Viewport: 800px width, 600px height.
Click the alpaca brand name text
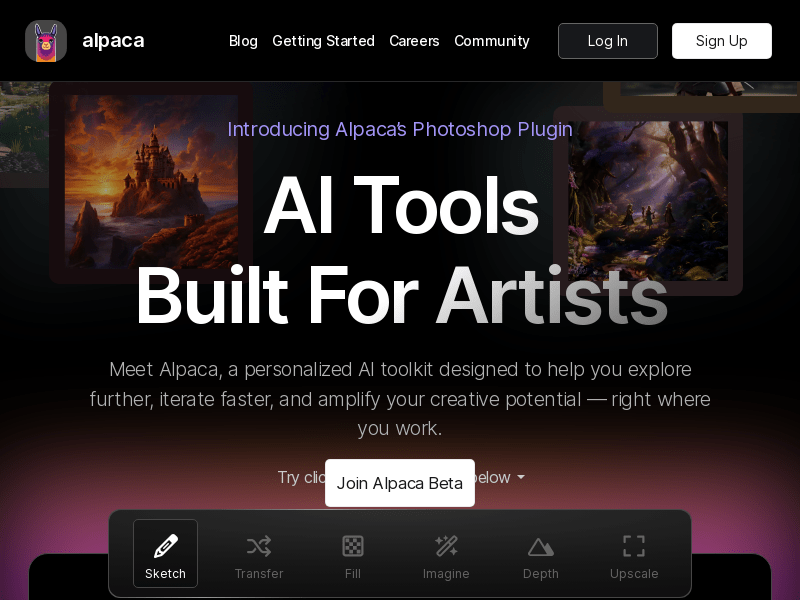point(113,41)
